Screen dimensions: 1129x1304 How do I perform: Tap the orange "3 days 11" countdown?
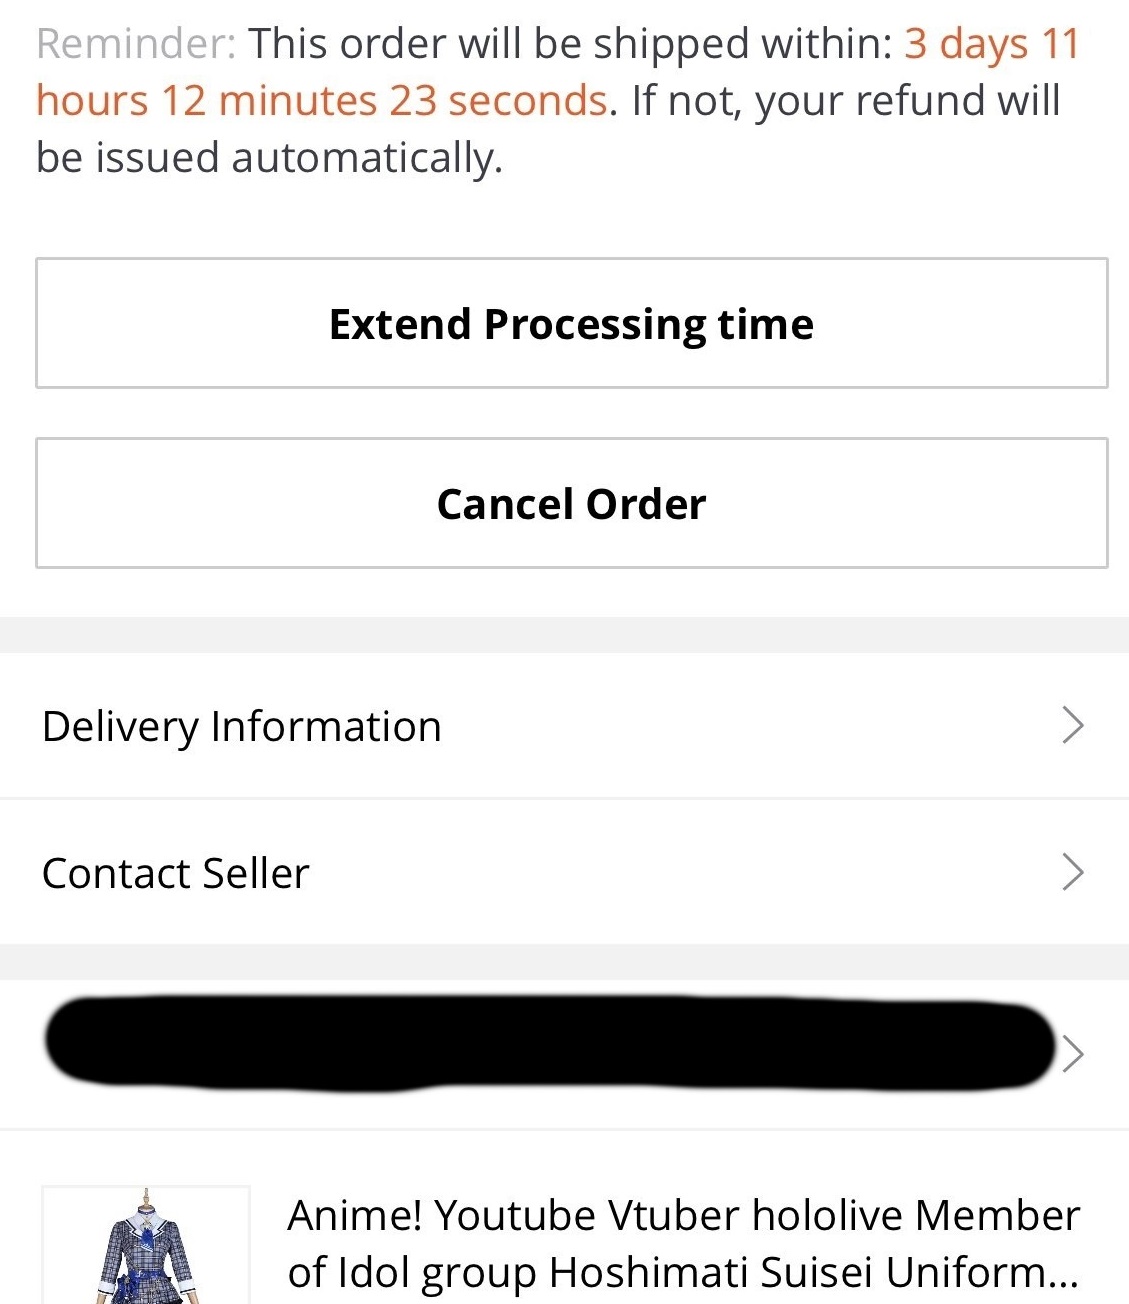coord(991,44)
